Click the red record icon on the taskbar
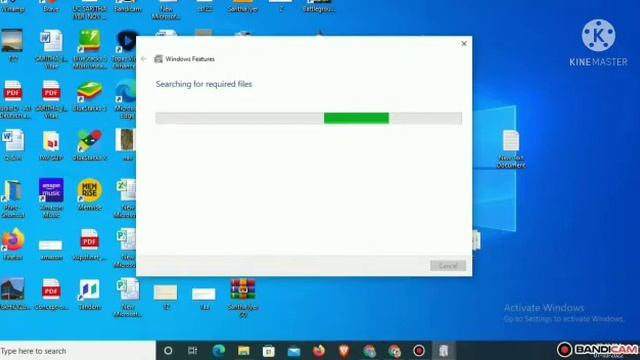 tap(419, 351)
